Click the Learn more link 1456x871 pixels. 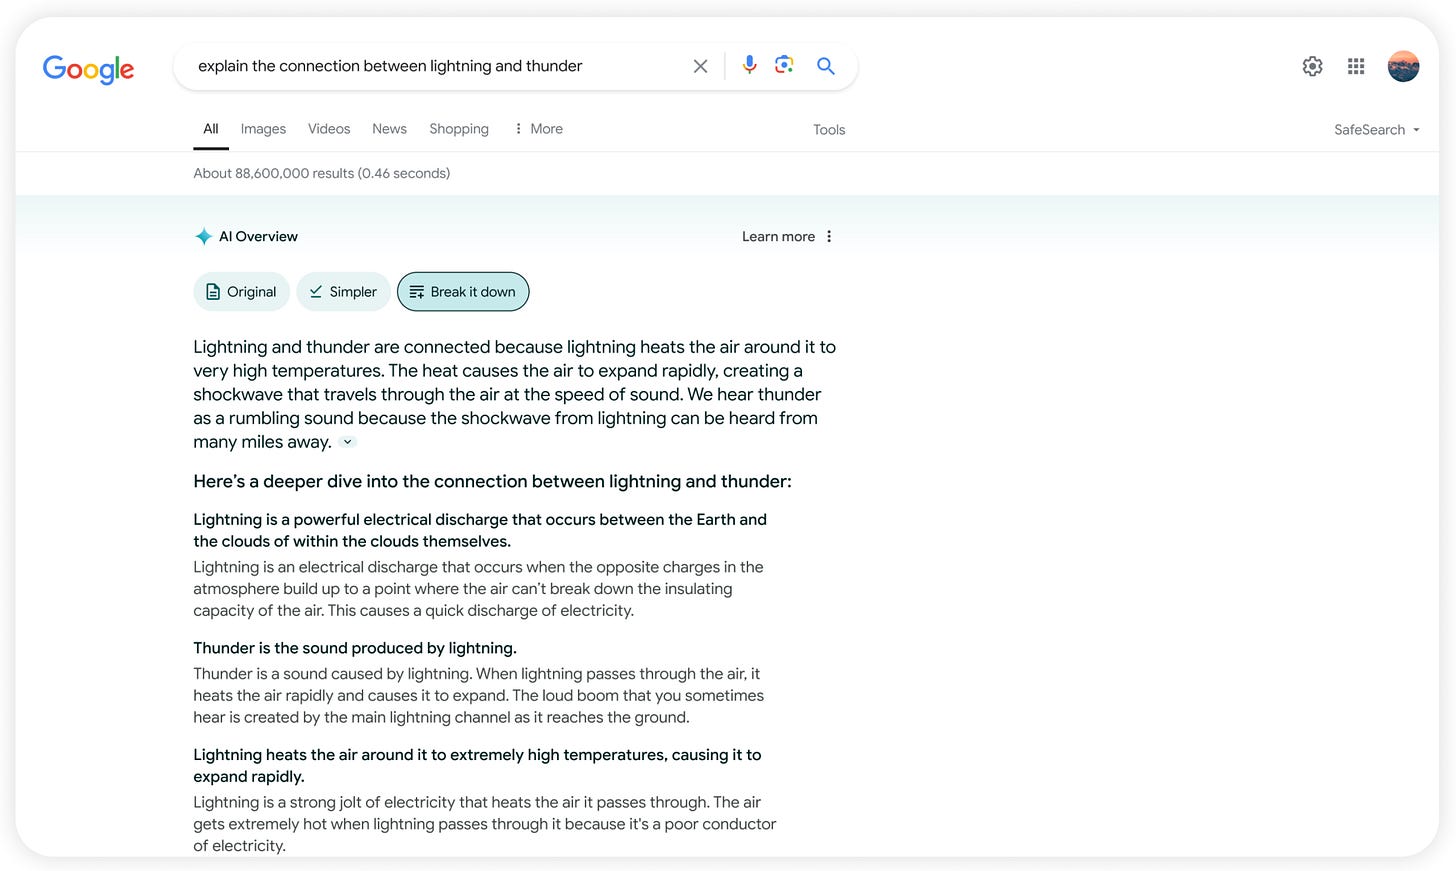[x=778, y=236]
